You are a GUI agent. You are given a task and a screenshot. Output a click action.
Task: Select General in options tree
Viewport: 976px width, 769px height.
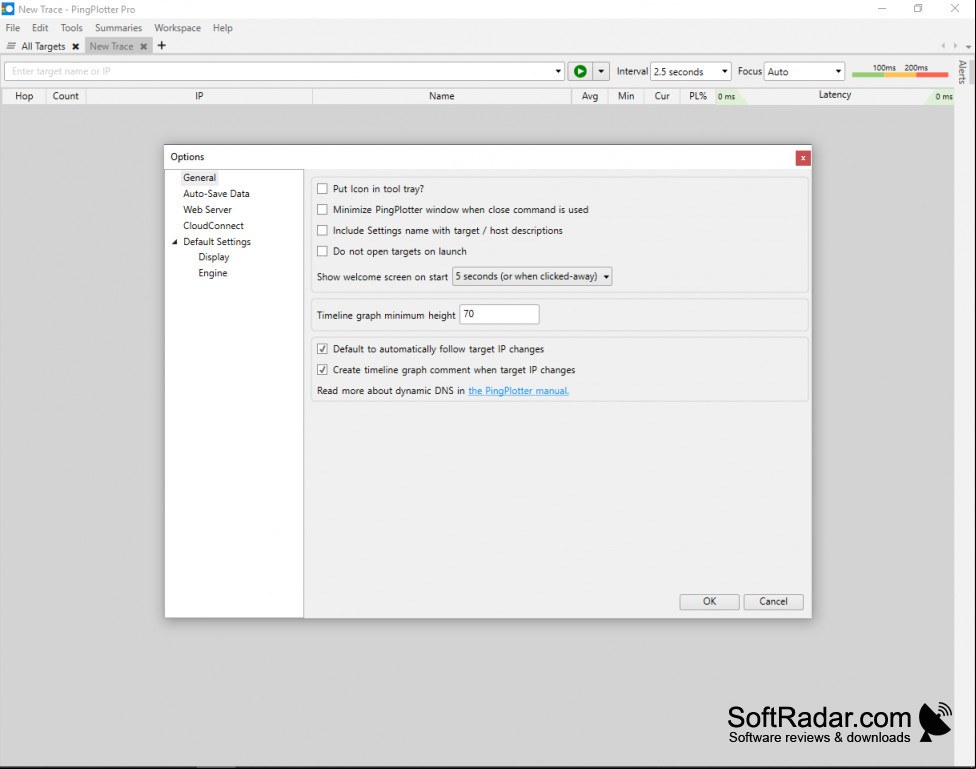pyautogui.click(x=199, y=177)
